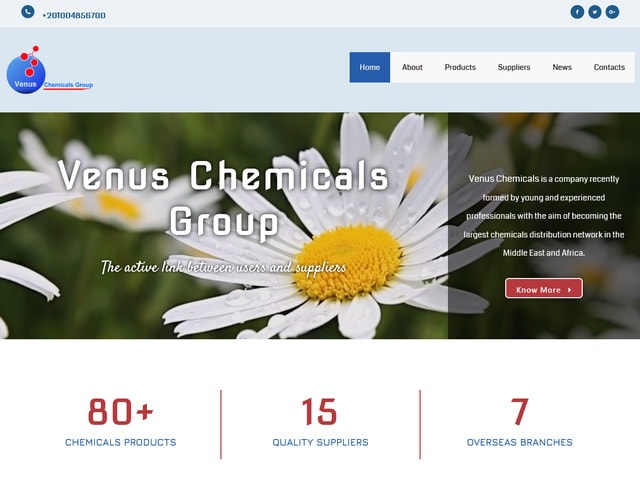Open the About page
The width and height of the screenshot is (640, 480).
tap(412, 67)
